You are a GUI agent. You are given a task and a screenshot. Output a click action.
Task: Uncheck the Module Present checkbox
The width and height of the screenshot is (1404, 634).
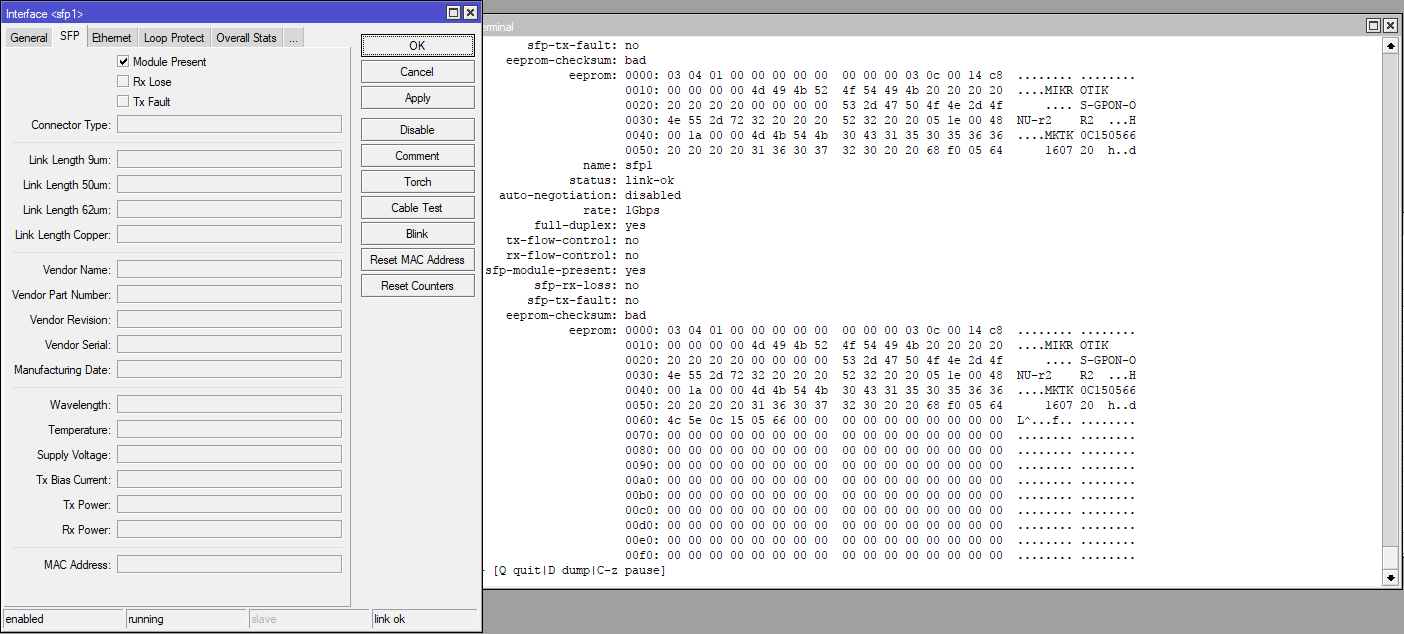click(123, 60)
